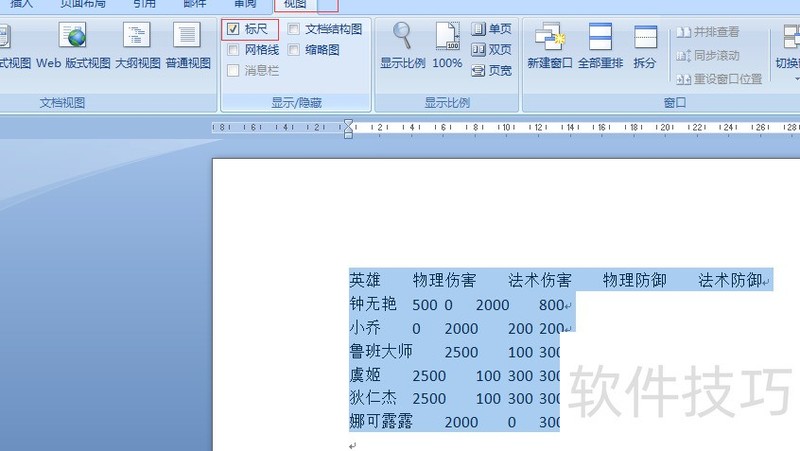Open 显示比例 zoom dialog magnifier
The height and width of the screenshot is (451, 800).
[x=403, y=45]
